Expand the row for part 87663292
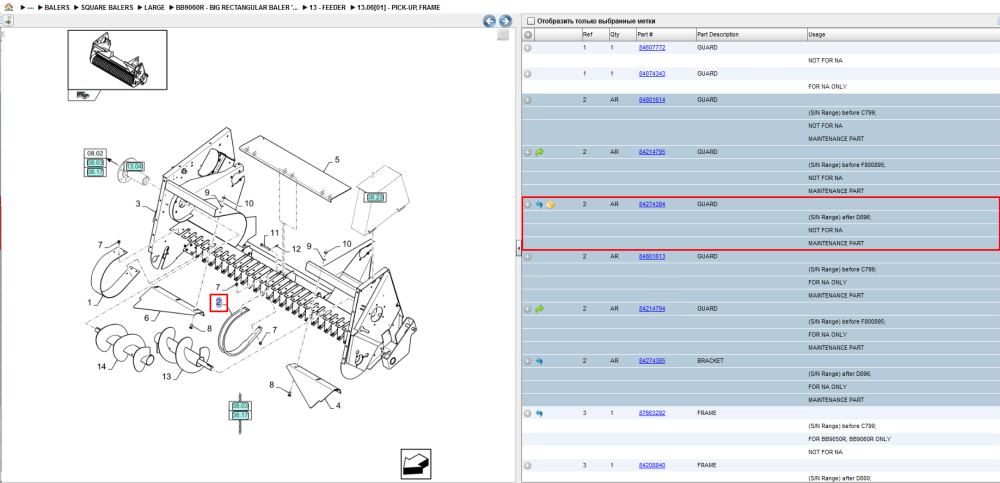 pos(528,413)
